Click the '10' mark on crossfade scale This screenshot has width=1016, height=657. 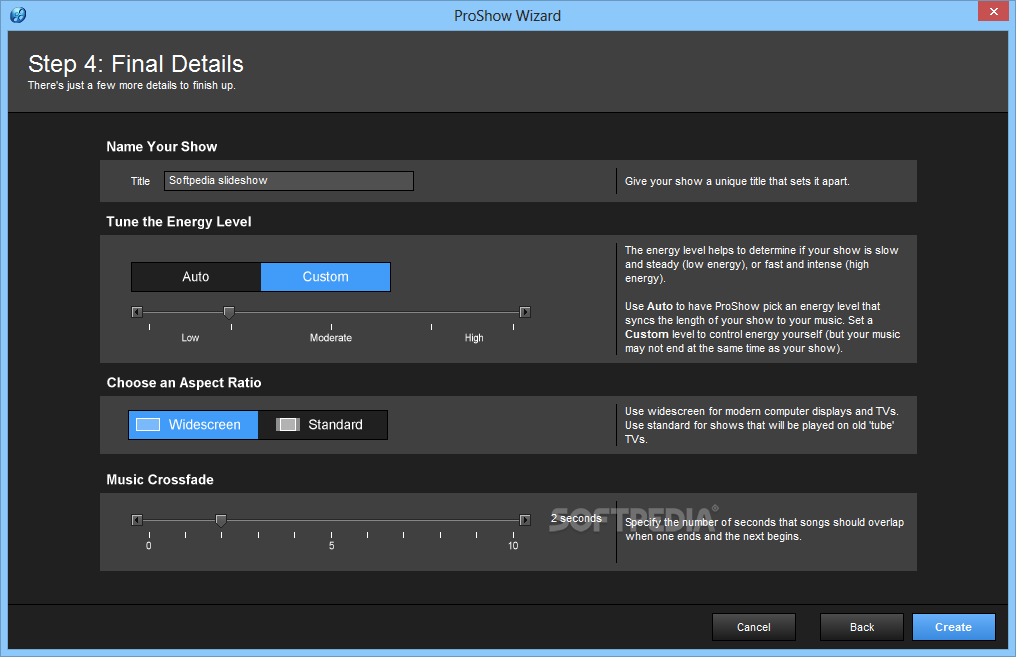click(x=513, y=546)
